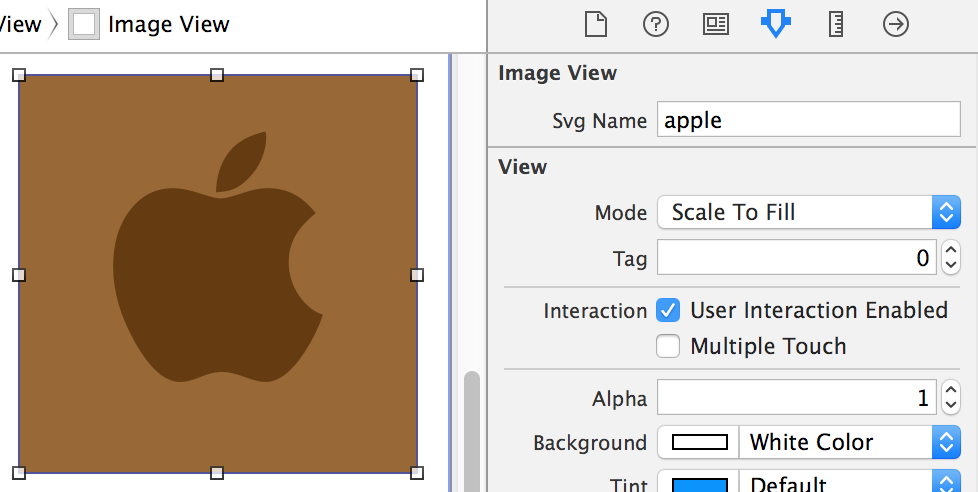Open the Background White Color dropdown
This screenshot has width=978, height=492.
coord(850,442)
